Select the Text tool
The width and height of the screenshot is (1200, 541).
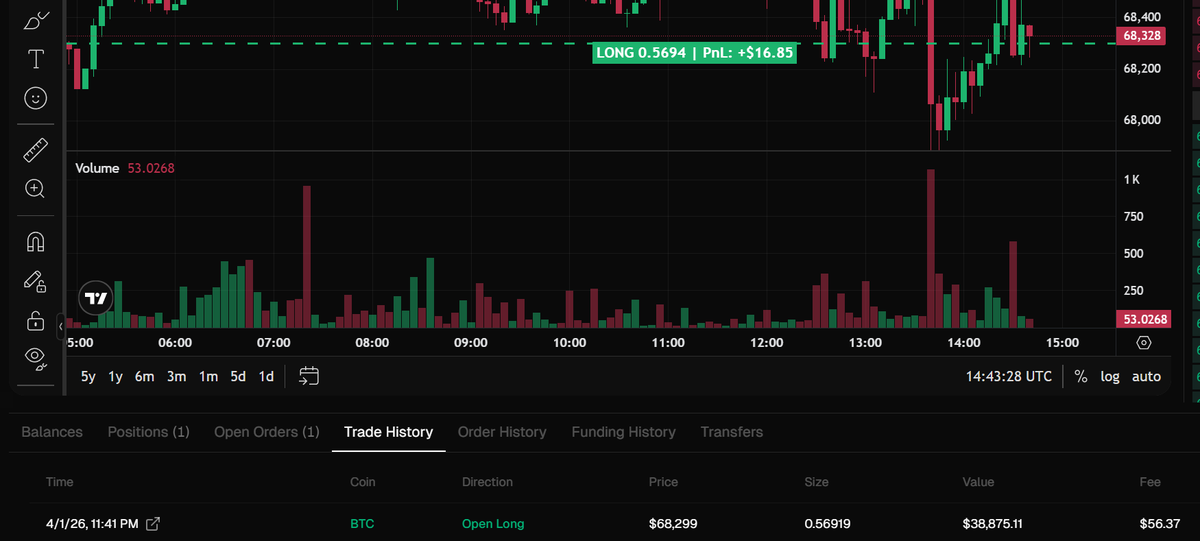35,59
